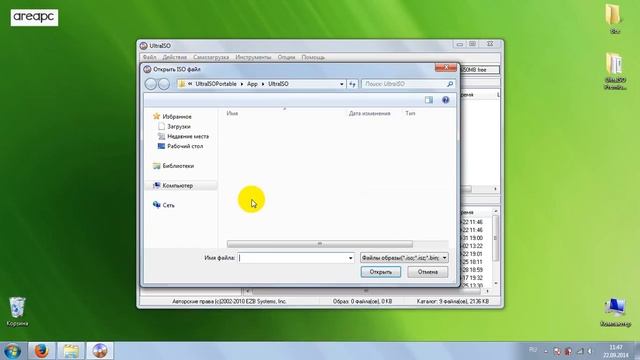Open Firefox from the taskbar
Screen dimensions: 640x360
[x=41, y=351]
